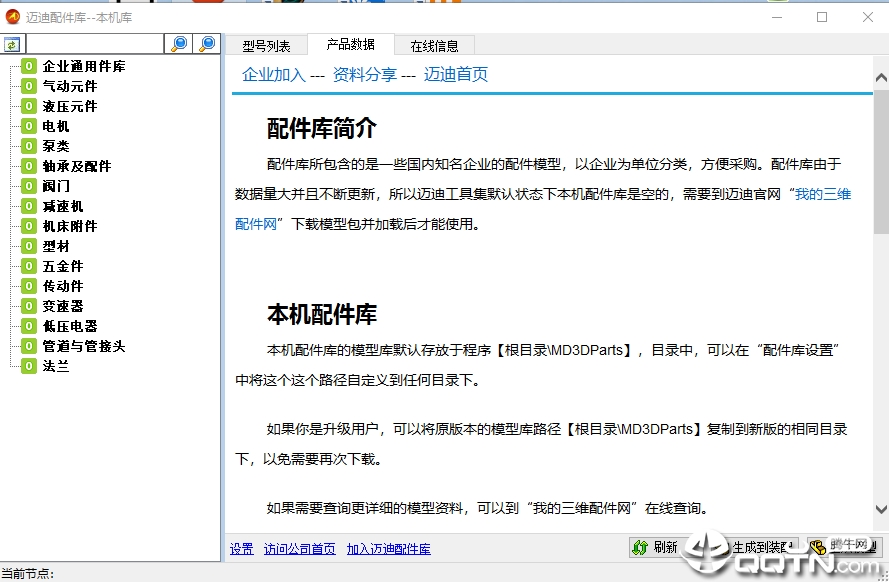The height and width of the screenshot is (582, 889).
Task: Select 变速器 tree node
Action: 63,306
